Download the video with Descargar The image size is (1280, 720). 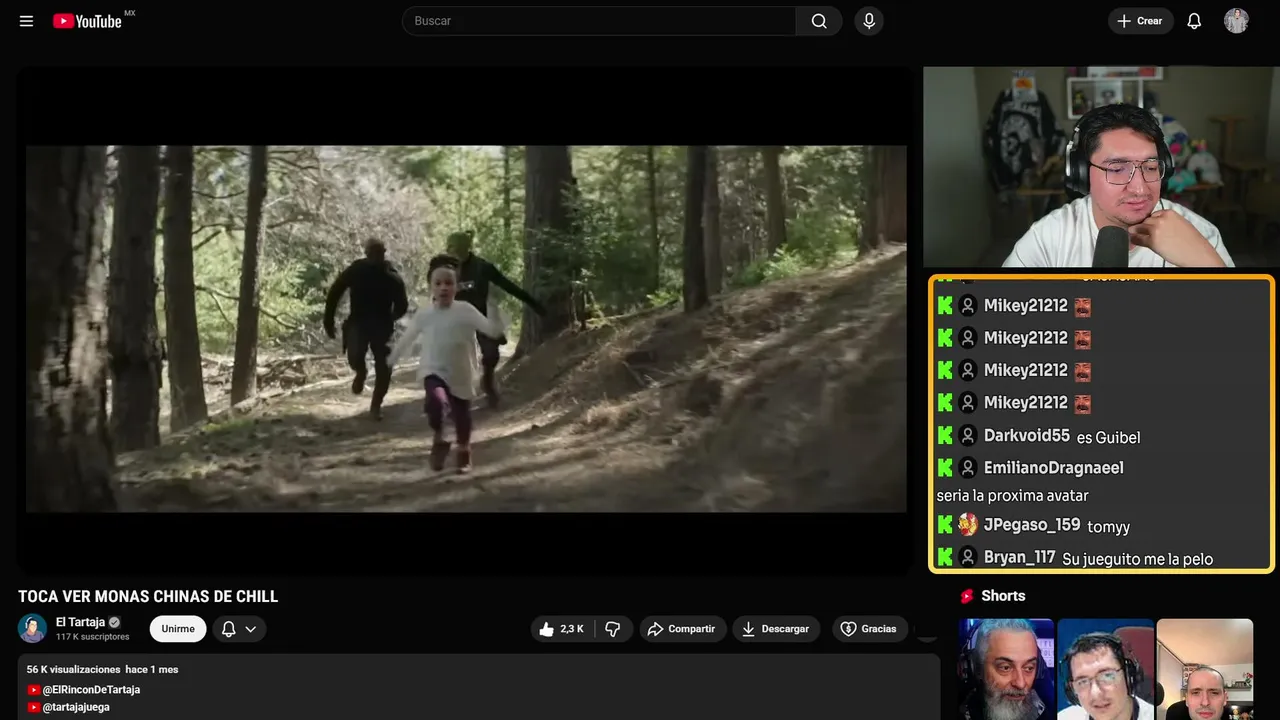coord(776,629)
